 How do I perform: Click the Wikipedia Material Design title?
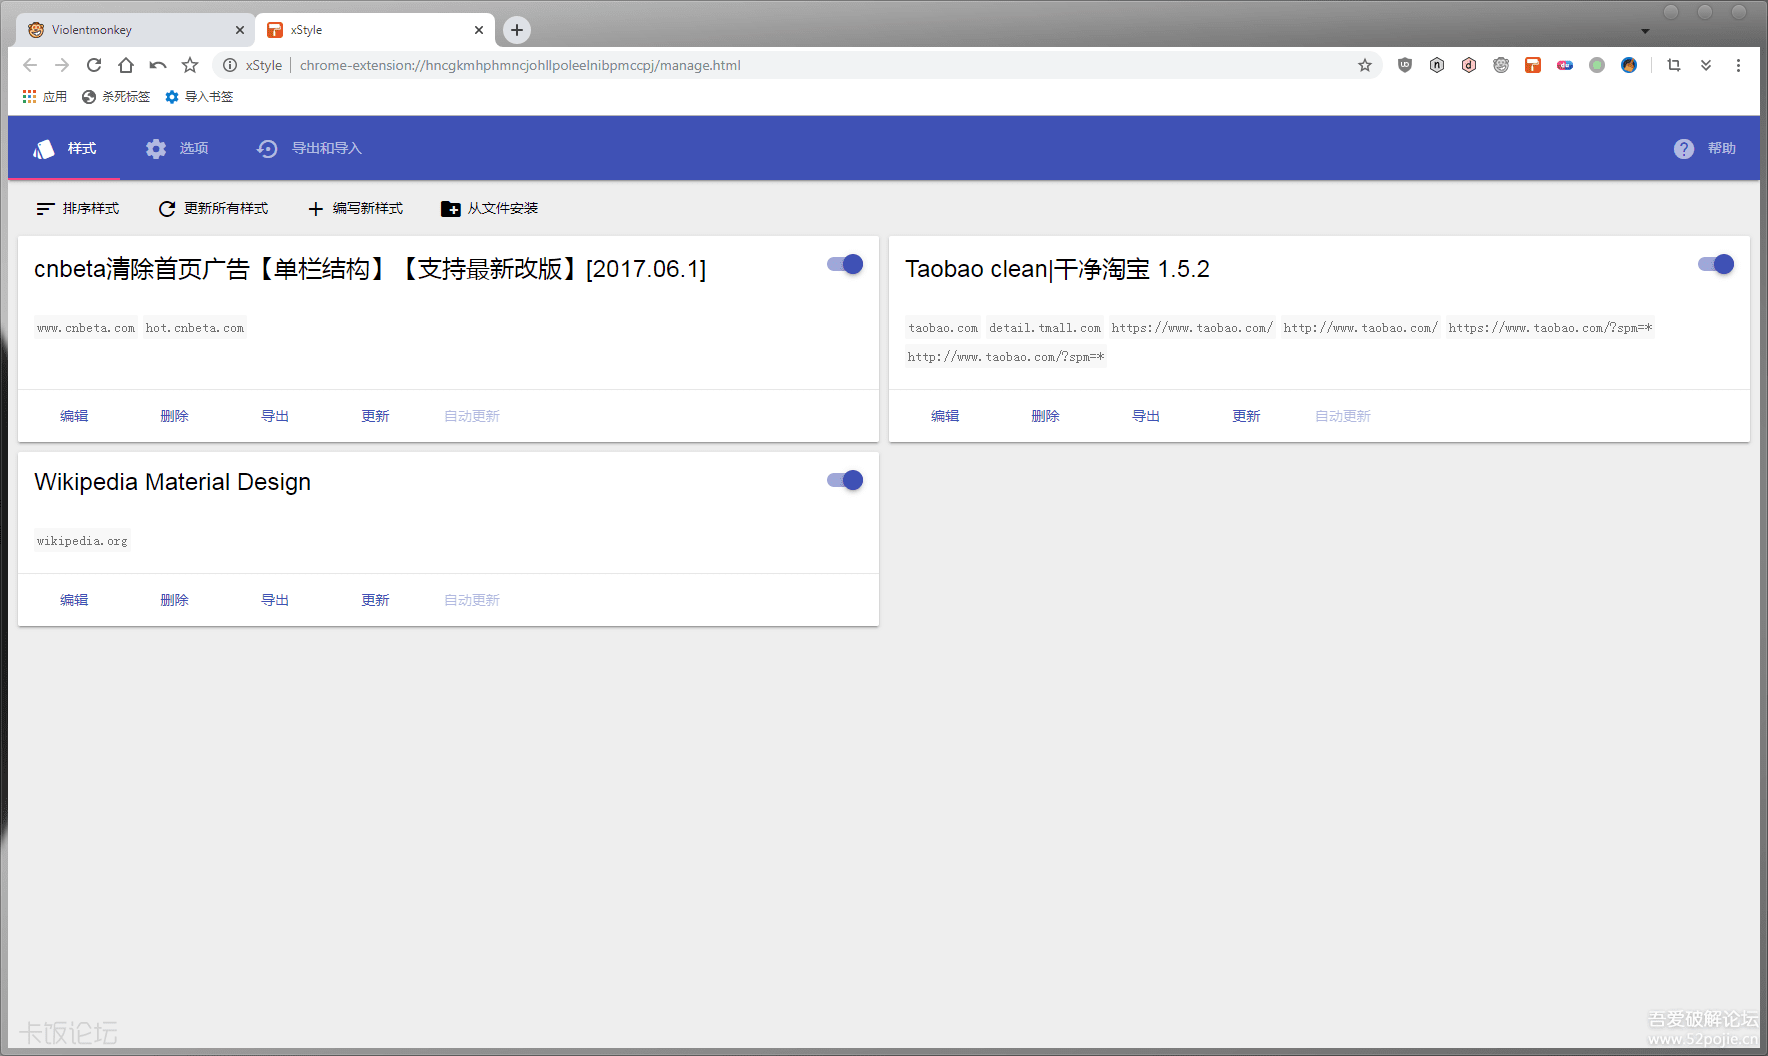172,482
